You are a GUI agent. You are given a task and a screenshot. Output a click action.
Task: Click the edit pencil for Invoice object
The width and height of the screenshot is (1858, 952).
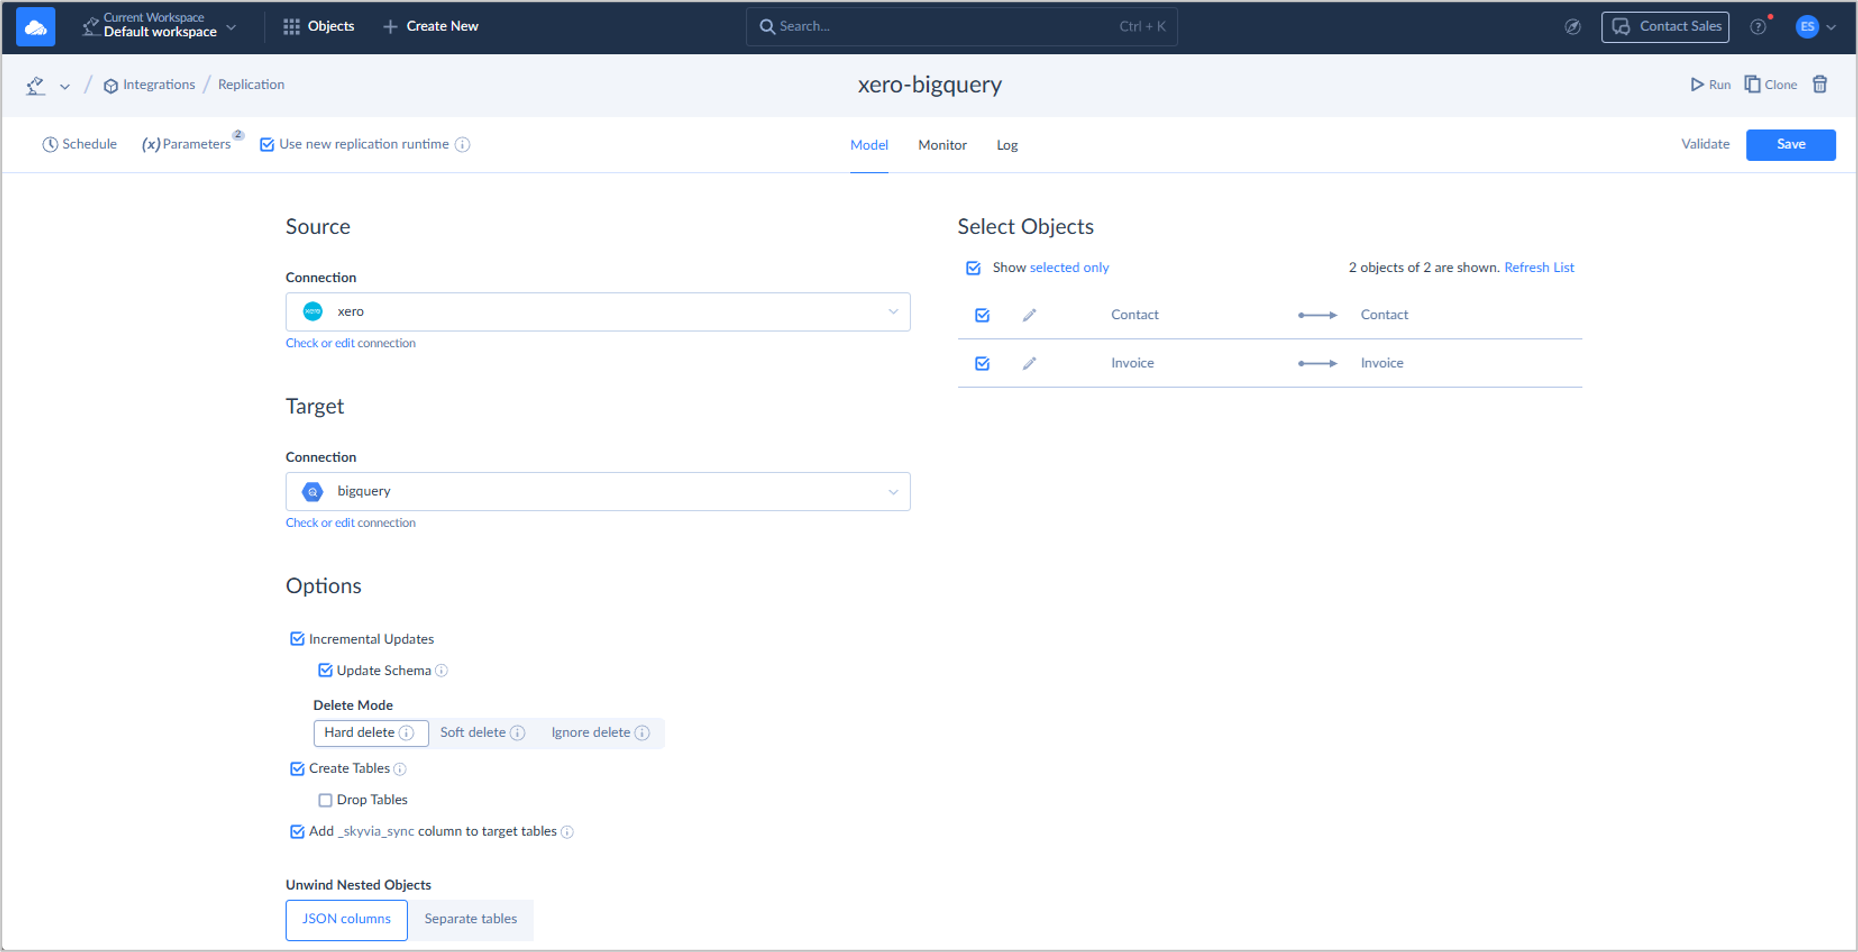[x=1029, y=363]
